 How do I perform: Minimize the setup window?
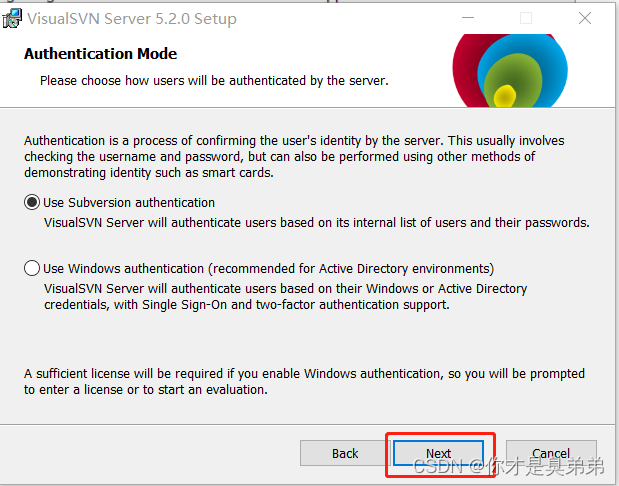pyautogui.click(x=468, y=18)
